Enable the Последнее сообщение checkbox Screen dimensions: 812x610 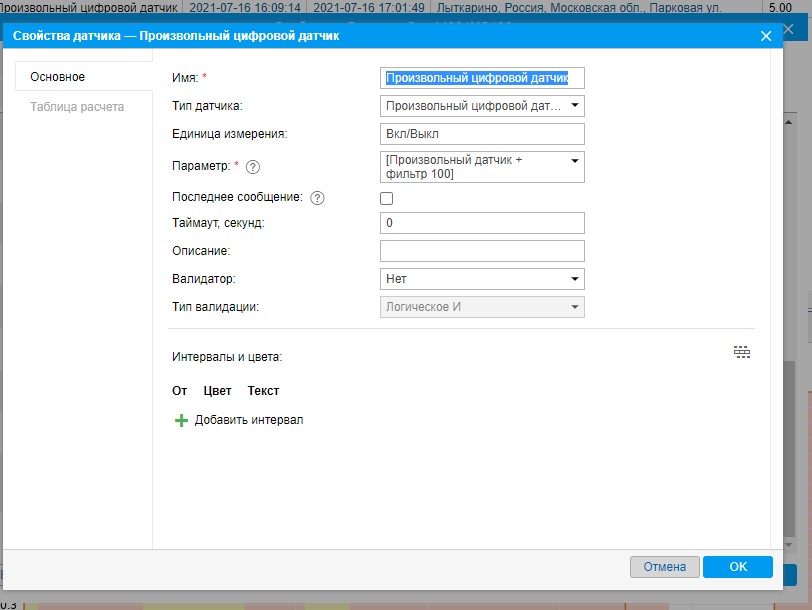tap(387, 199)
